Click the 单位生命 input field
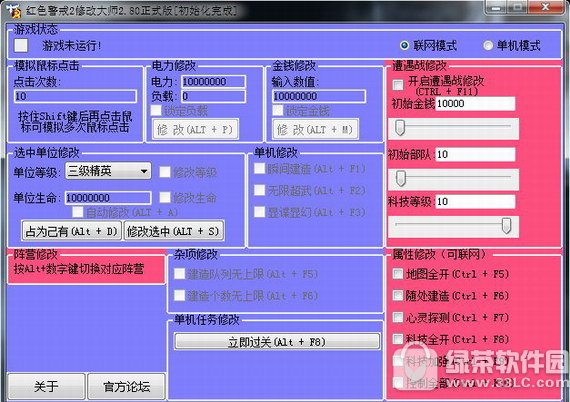 [108, 198]
